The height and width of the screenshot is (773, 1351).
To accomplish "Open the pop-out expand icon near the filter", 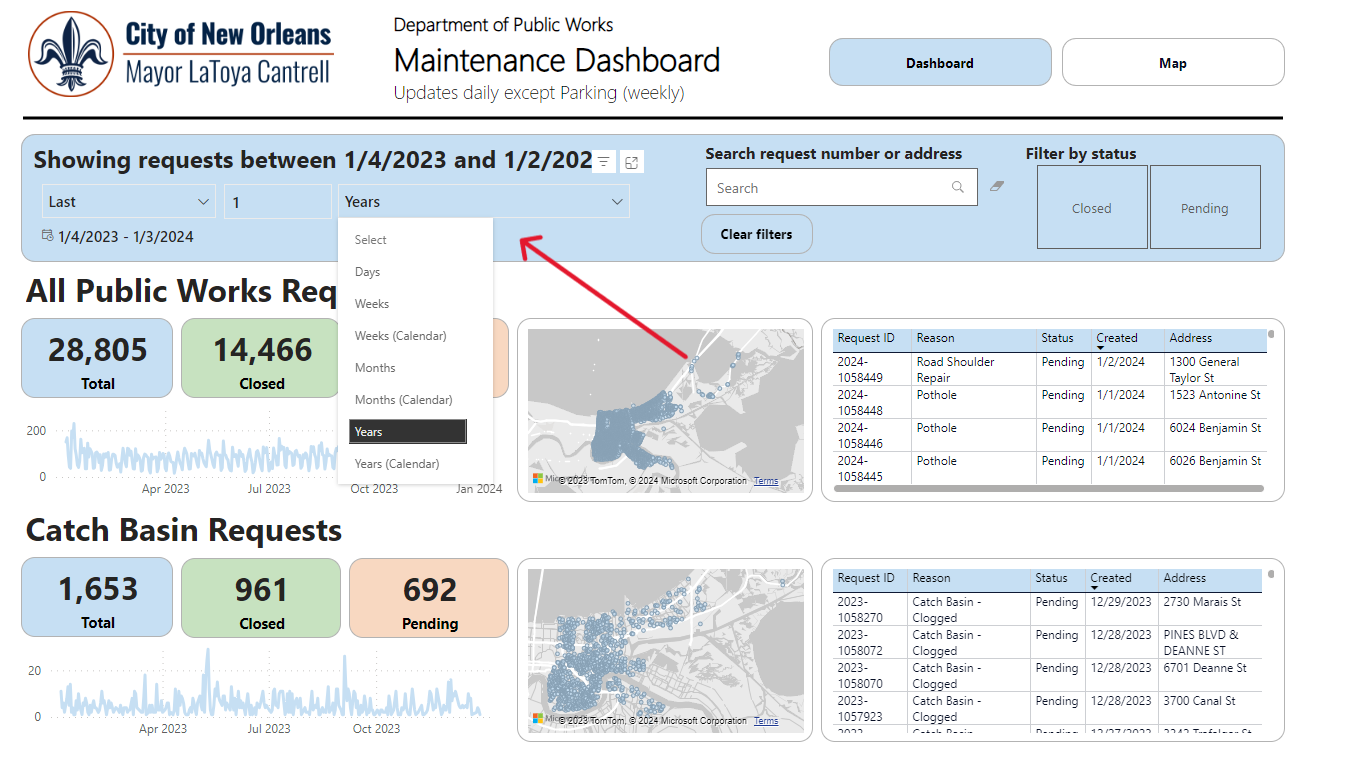I will (x=631, y=161).
